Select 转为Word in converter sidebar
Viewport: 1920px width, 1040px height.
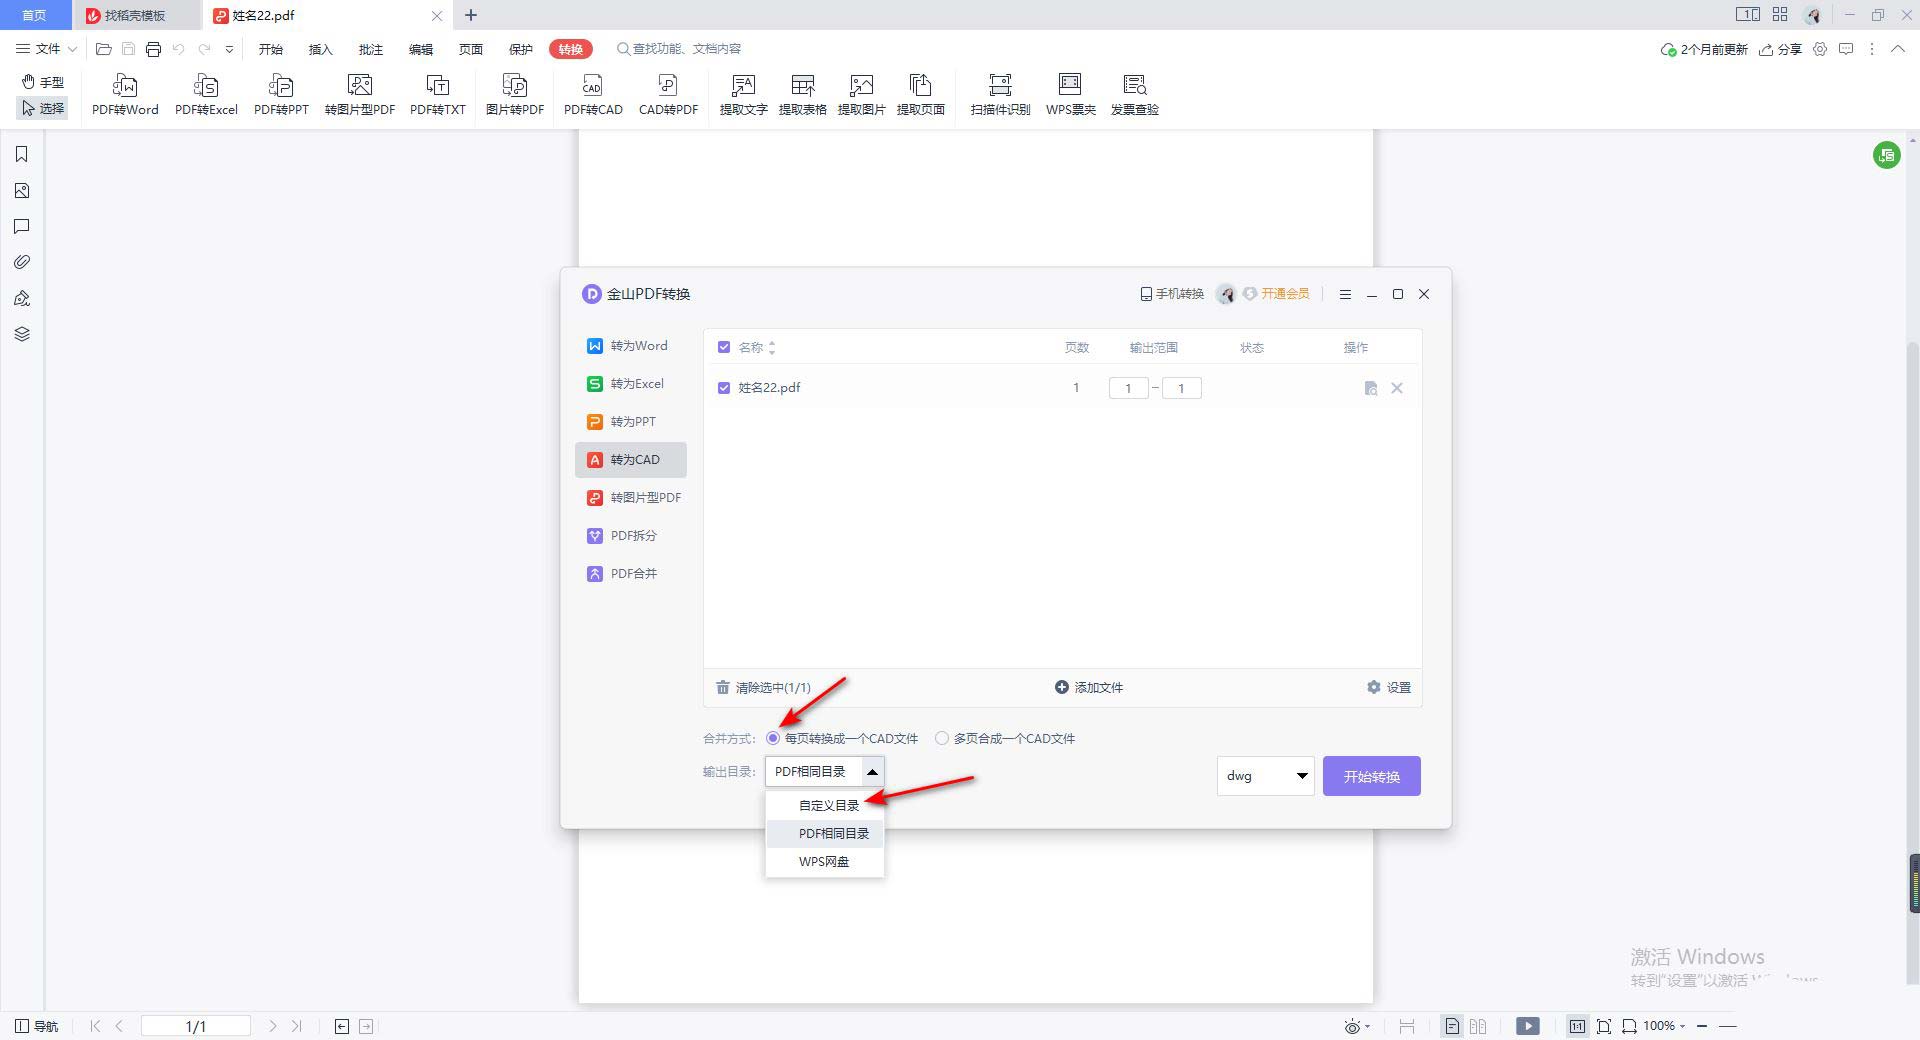(x=630, y=346)
